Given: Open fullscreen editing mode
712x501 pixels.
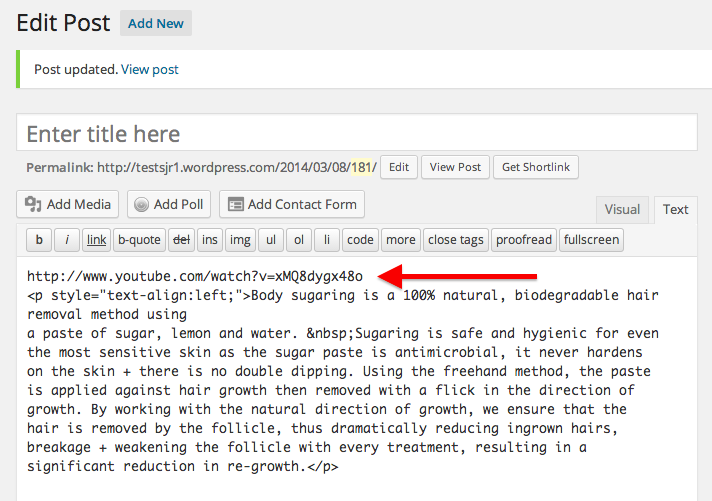Looking at the screenshot, I should coord(591,240).
